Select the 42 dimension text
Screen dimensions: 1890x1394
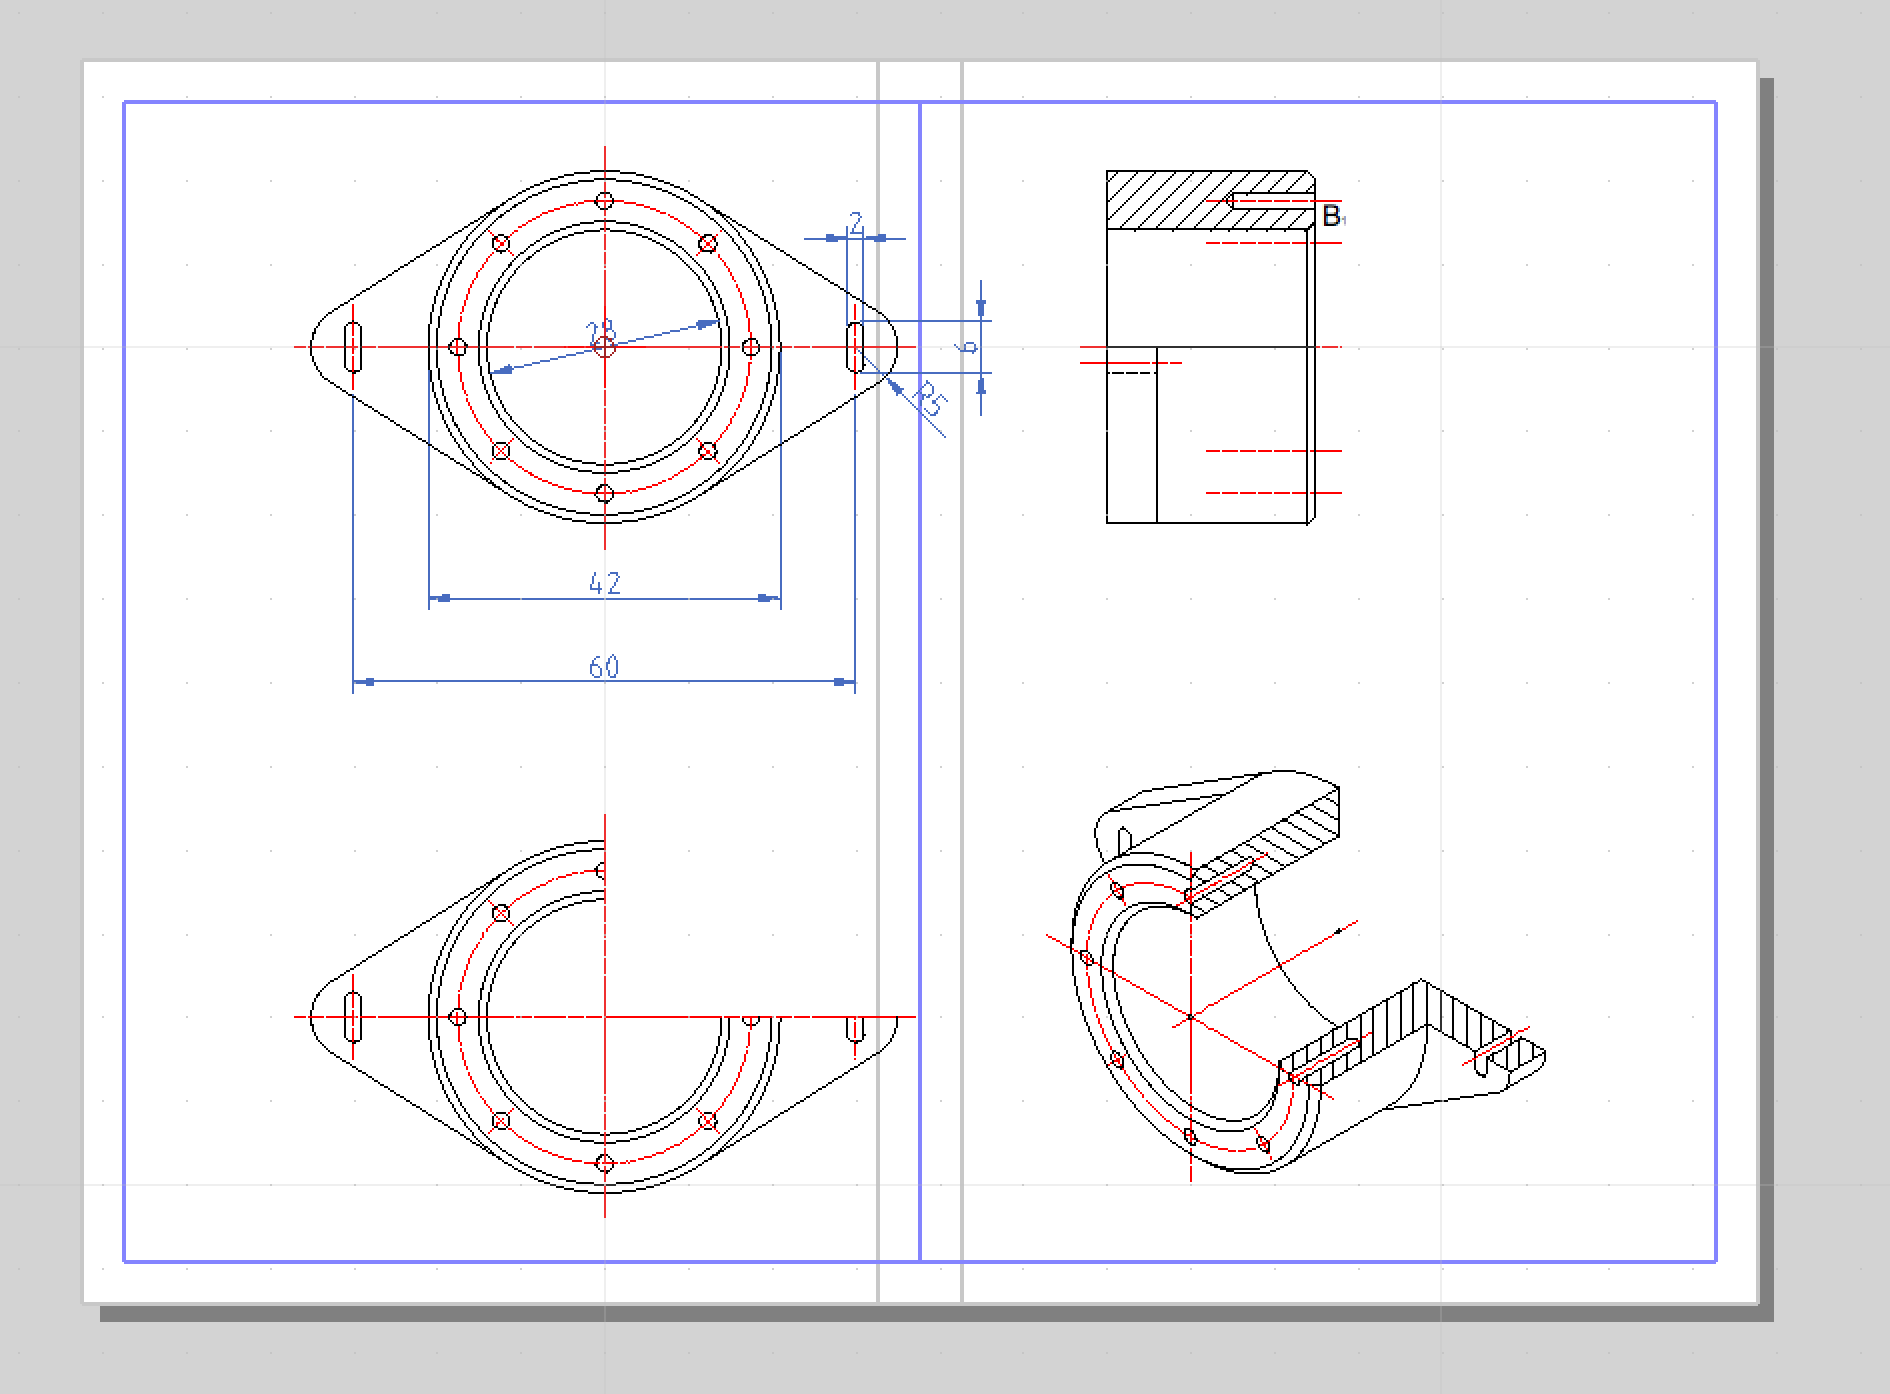click(x=605, y=583)
